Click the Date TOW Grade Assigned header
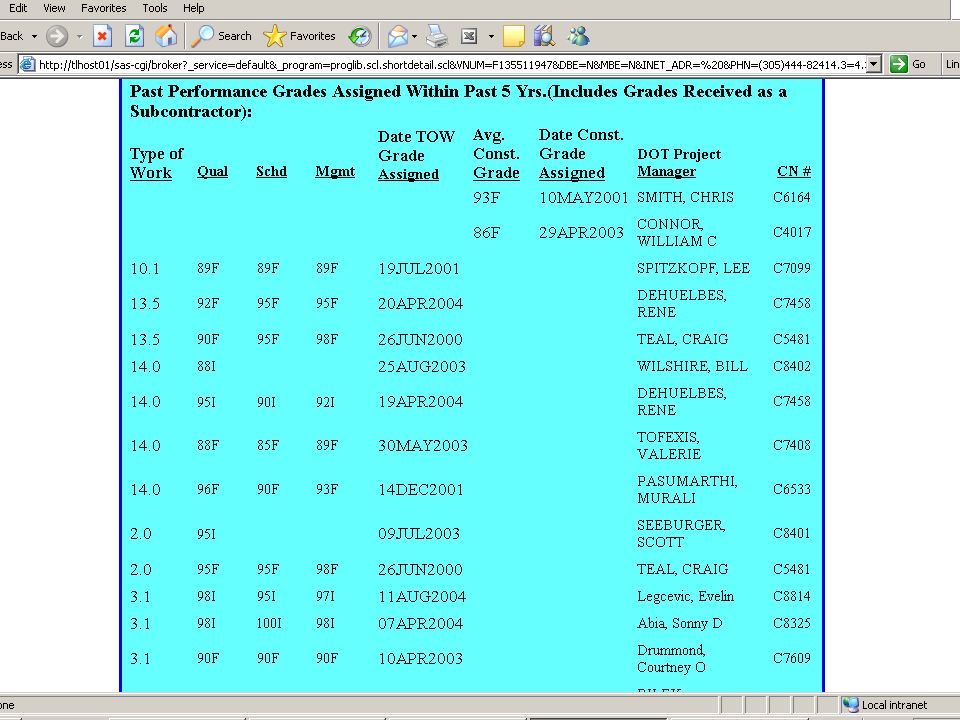960x720 pixels. click(x=416, y=155)
